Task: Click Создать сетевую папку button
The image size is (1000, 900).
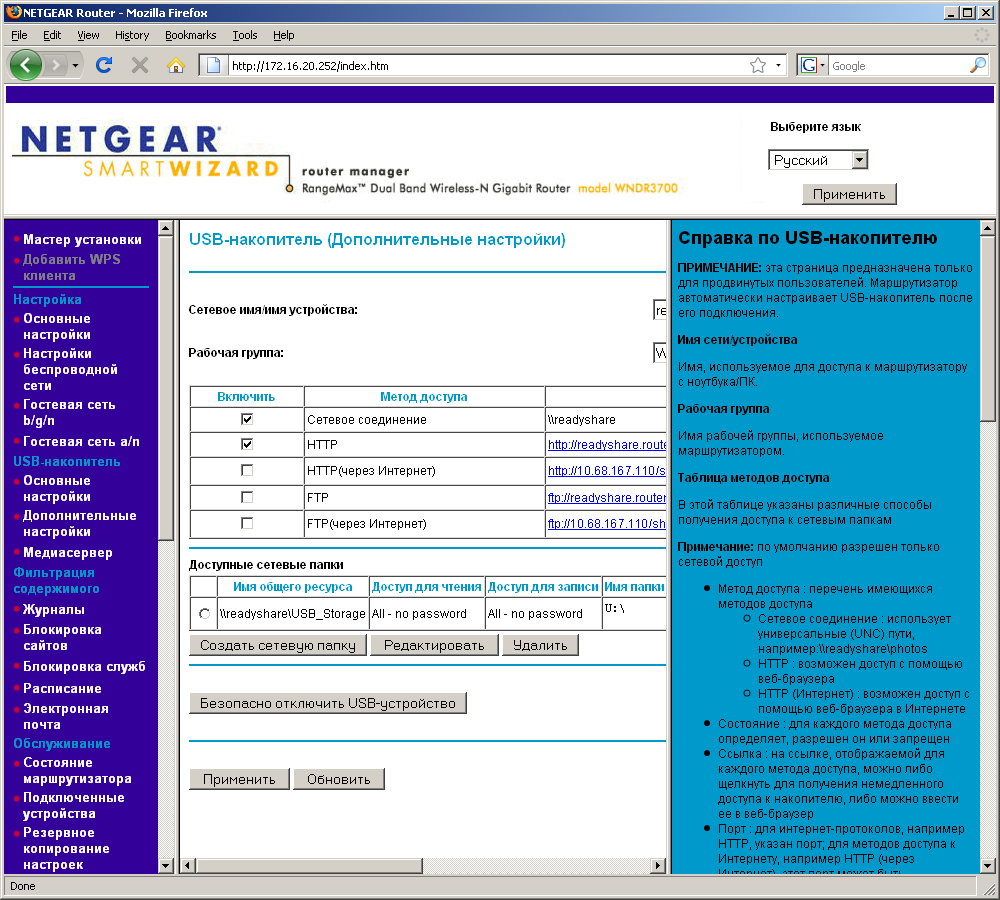Action: point(277,645)
